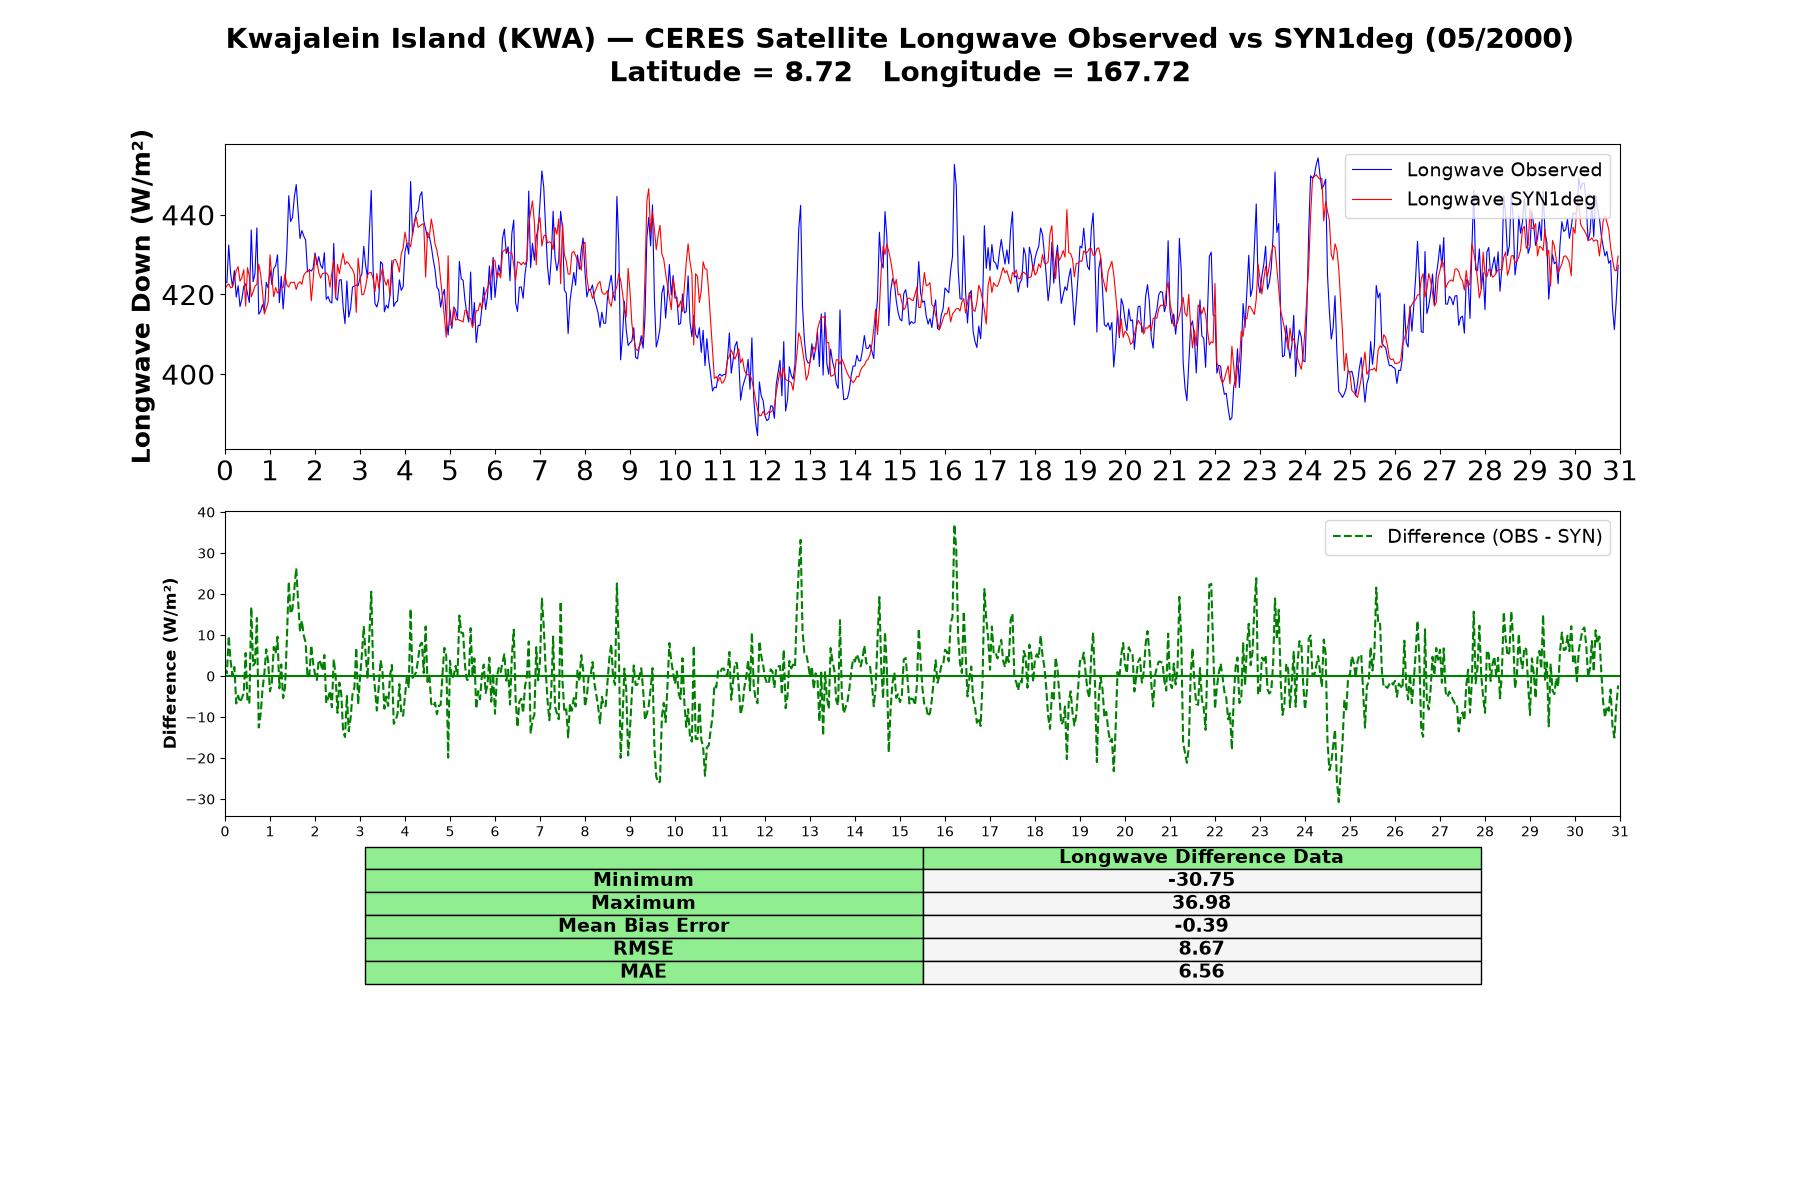This screenshot has width=1800, height=1200.
Task: Select the blue legend line swatch
Action: tap(1371, 170)
